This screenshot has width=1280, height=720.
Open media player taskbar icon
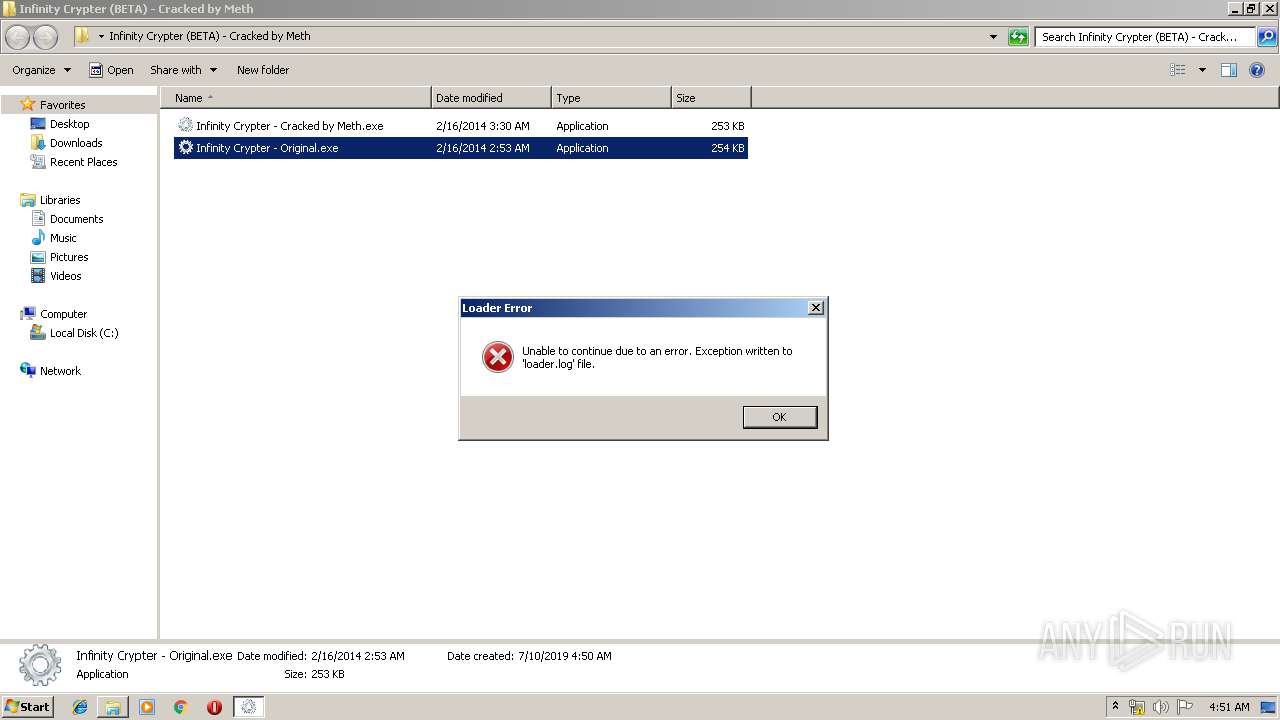pos(147,707)
